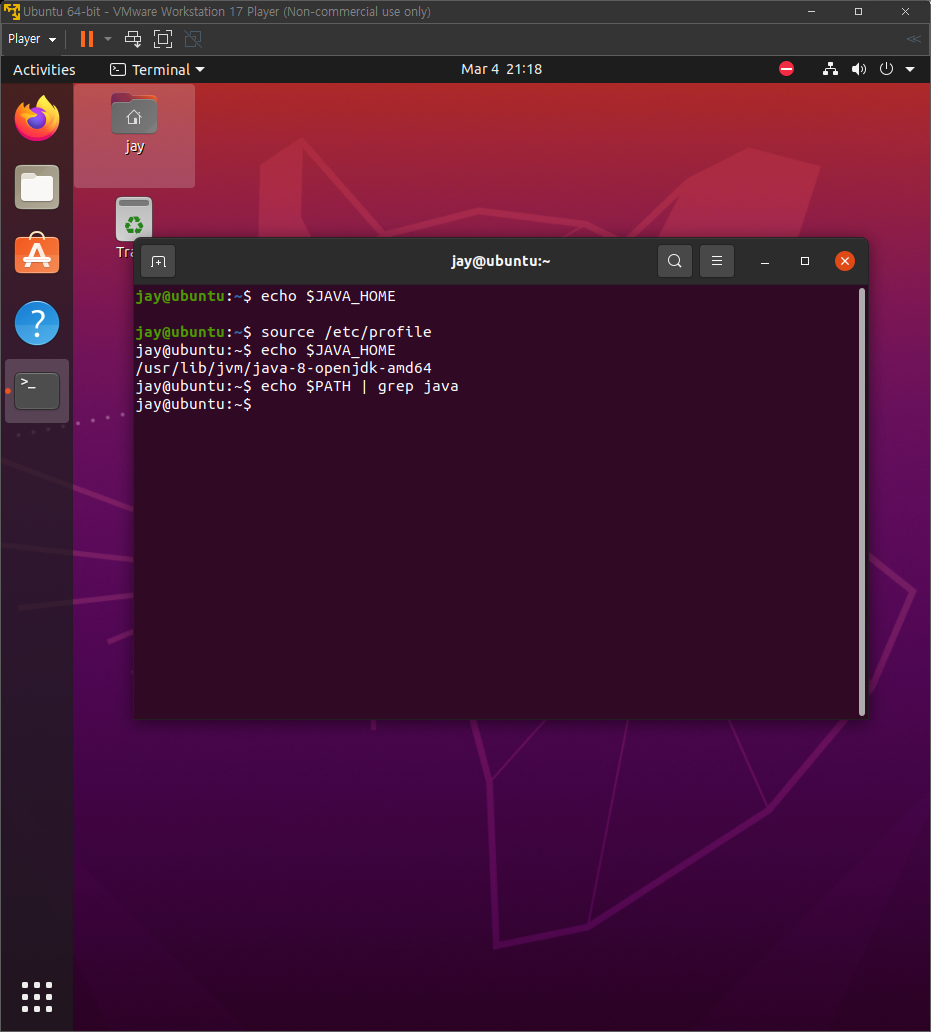Viewport: 931px width, 1032px height.
Task: Click the red do-not-disturb indicator icon
Action: point(786,69)
